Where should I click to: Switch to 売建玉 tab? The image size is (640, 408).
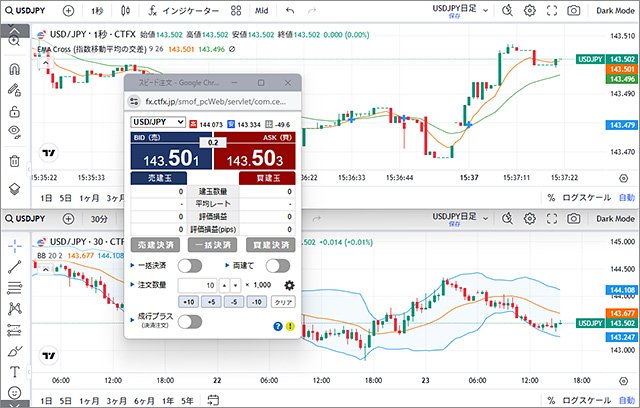(x=159, y=178)
